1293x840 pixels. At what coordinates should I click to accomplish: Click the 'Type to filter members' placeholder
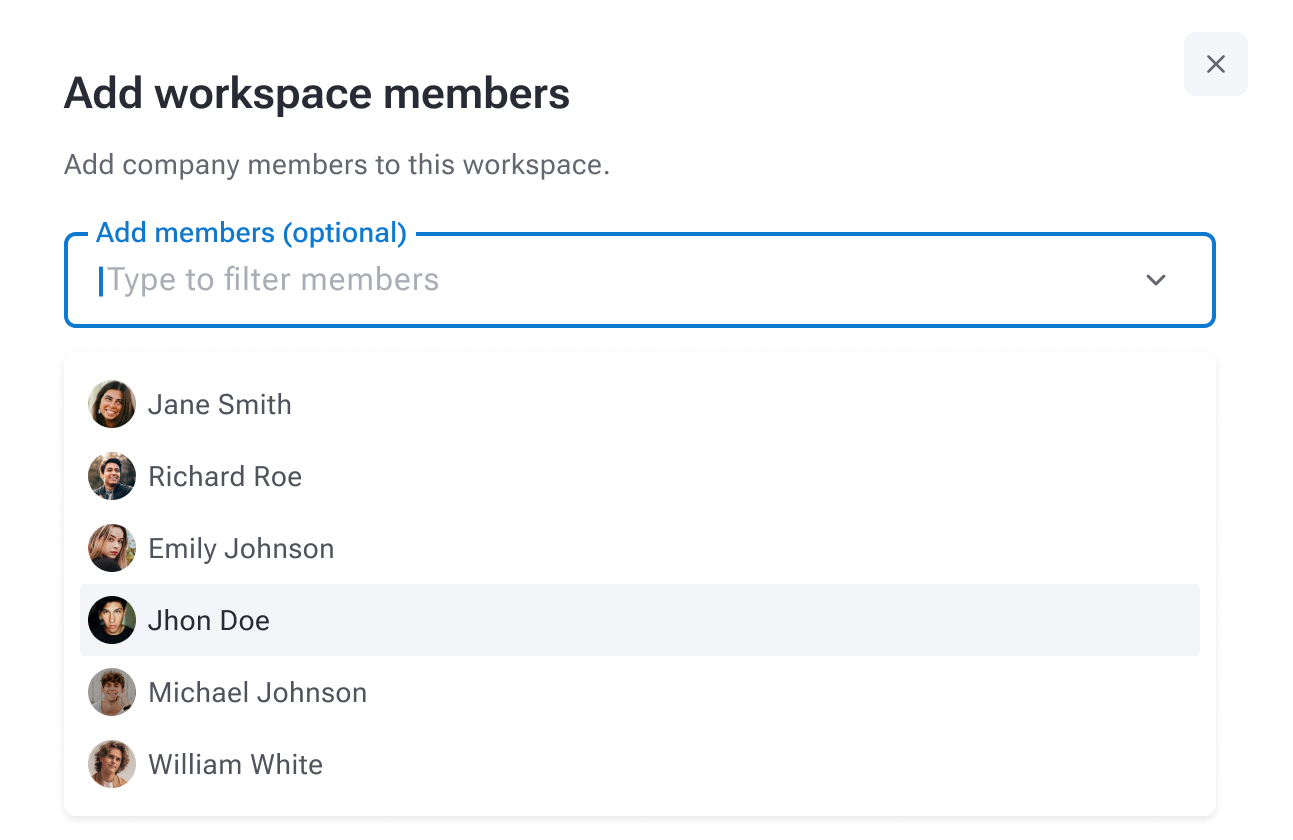[x=273, y=280]
